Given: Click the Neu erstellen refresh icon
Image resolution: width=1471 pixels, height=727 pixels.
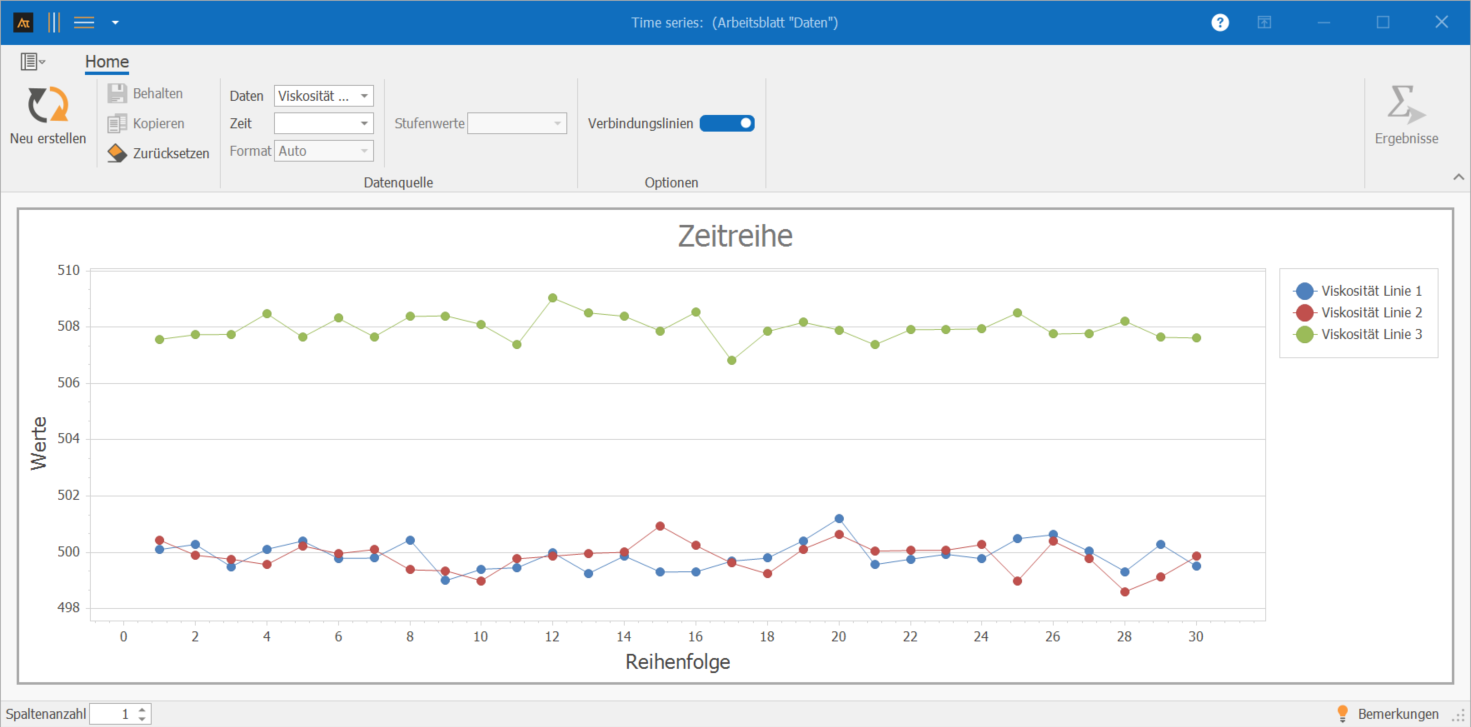Looking at the screenshot, I should (47, 105).
